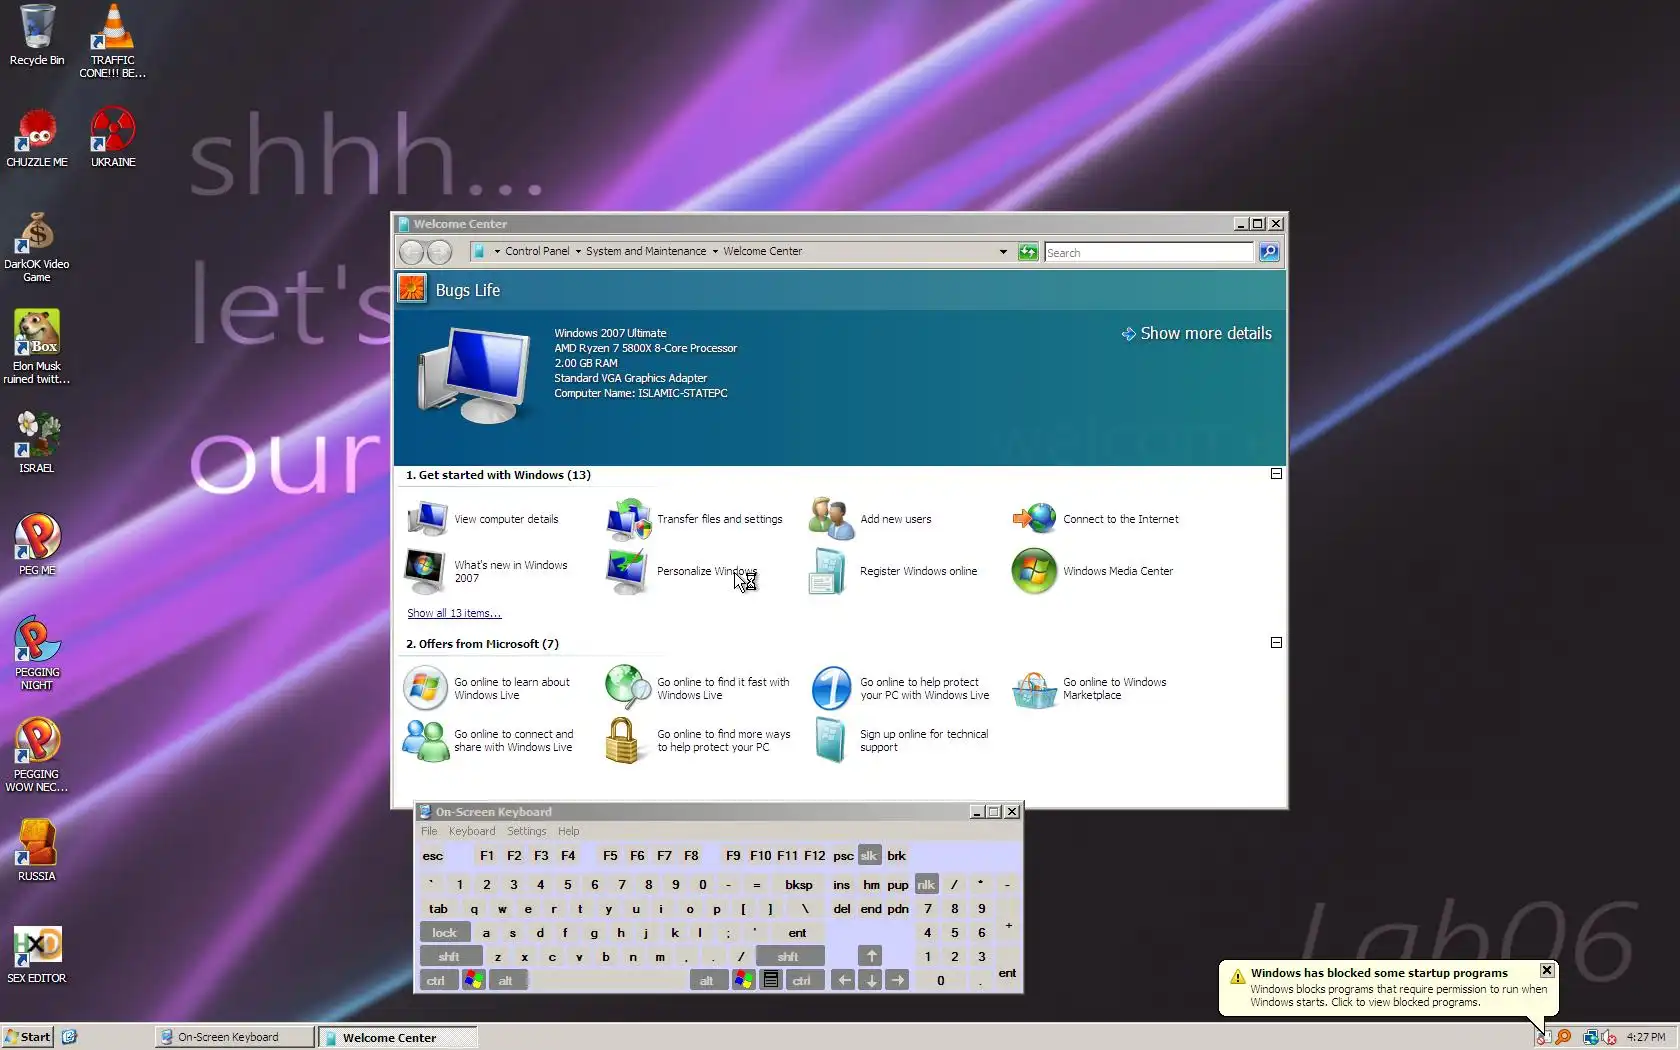This screenshot has height=1050, width=1680.
Task: Toggle the right ctrl key on keyboard
Action: click(x=802, y=981)
